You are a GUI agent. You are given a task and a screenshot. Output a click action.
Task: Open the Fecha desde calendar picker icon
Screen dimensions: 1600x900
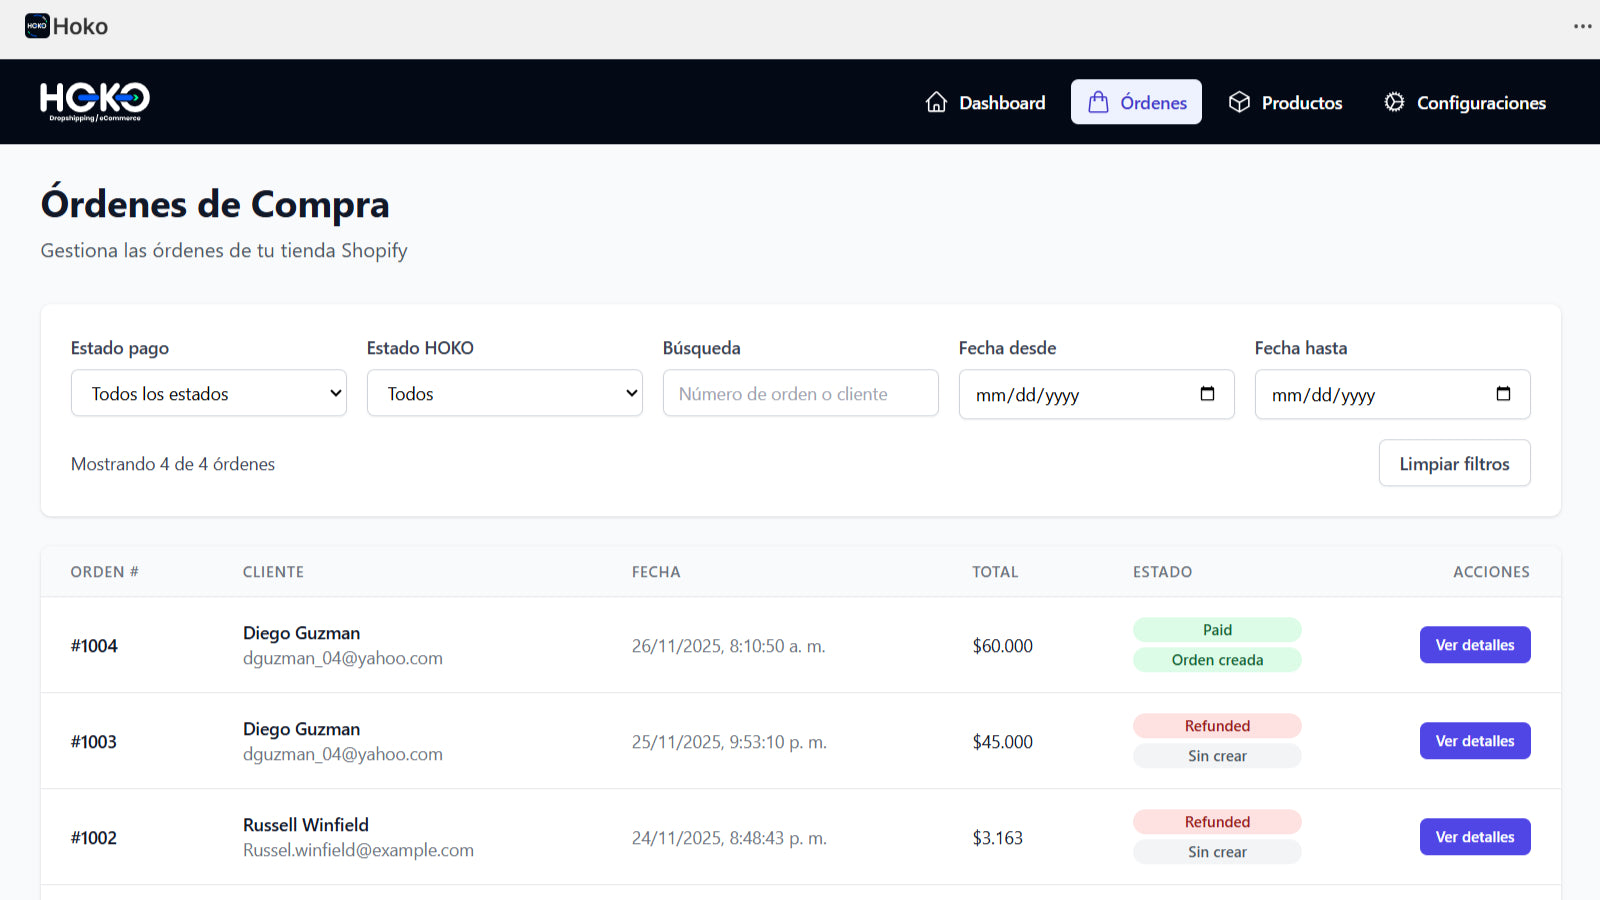tap(1207, 394)
